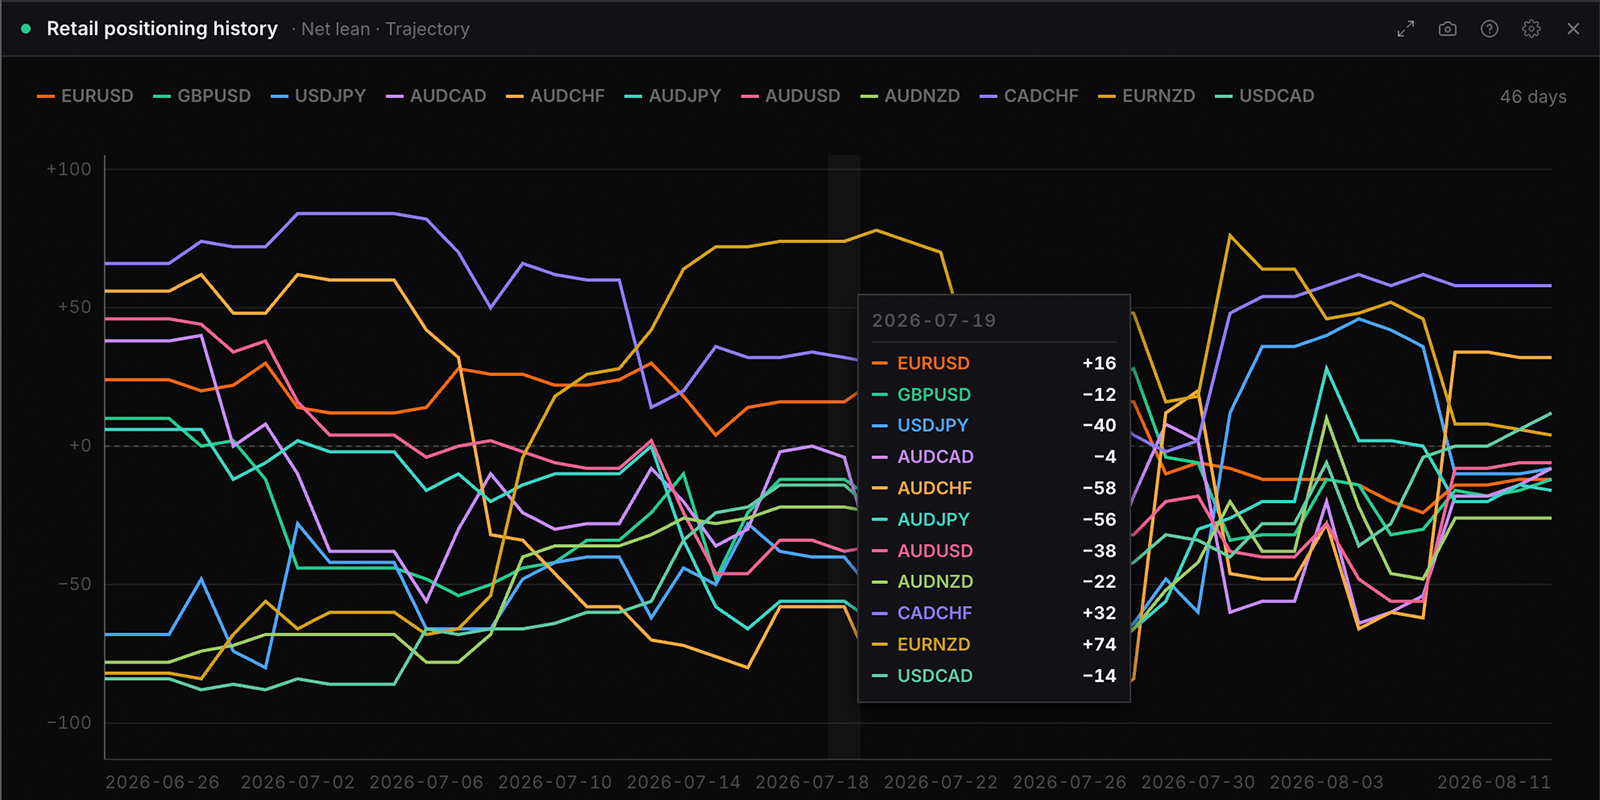
Task: Click x-axis date 2026-07-30
Action: click(1198, 782)
